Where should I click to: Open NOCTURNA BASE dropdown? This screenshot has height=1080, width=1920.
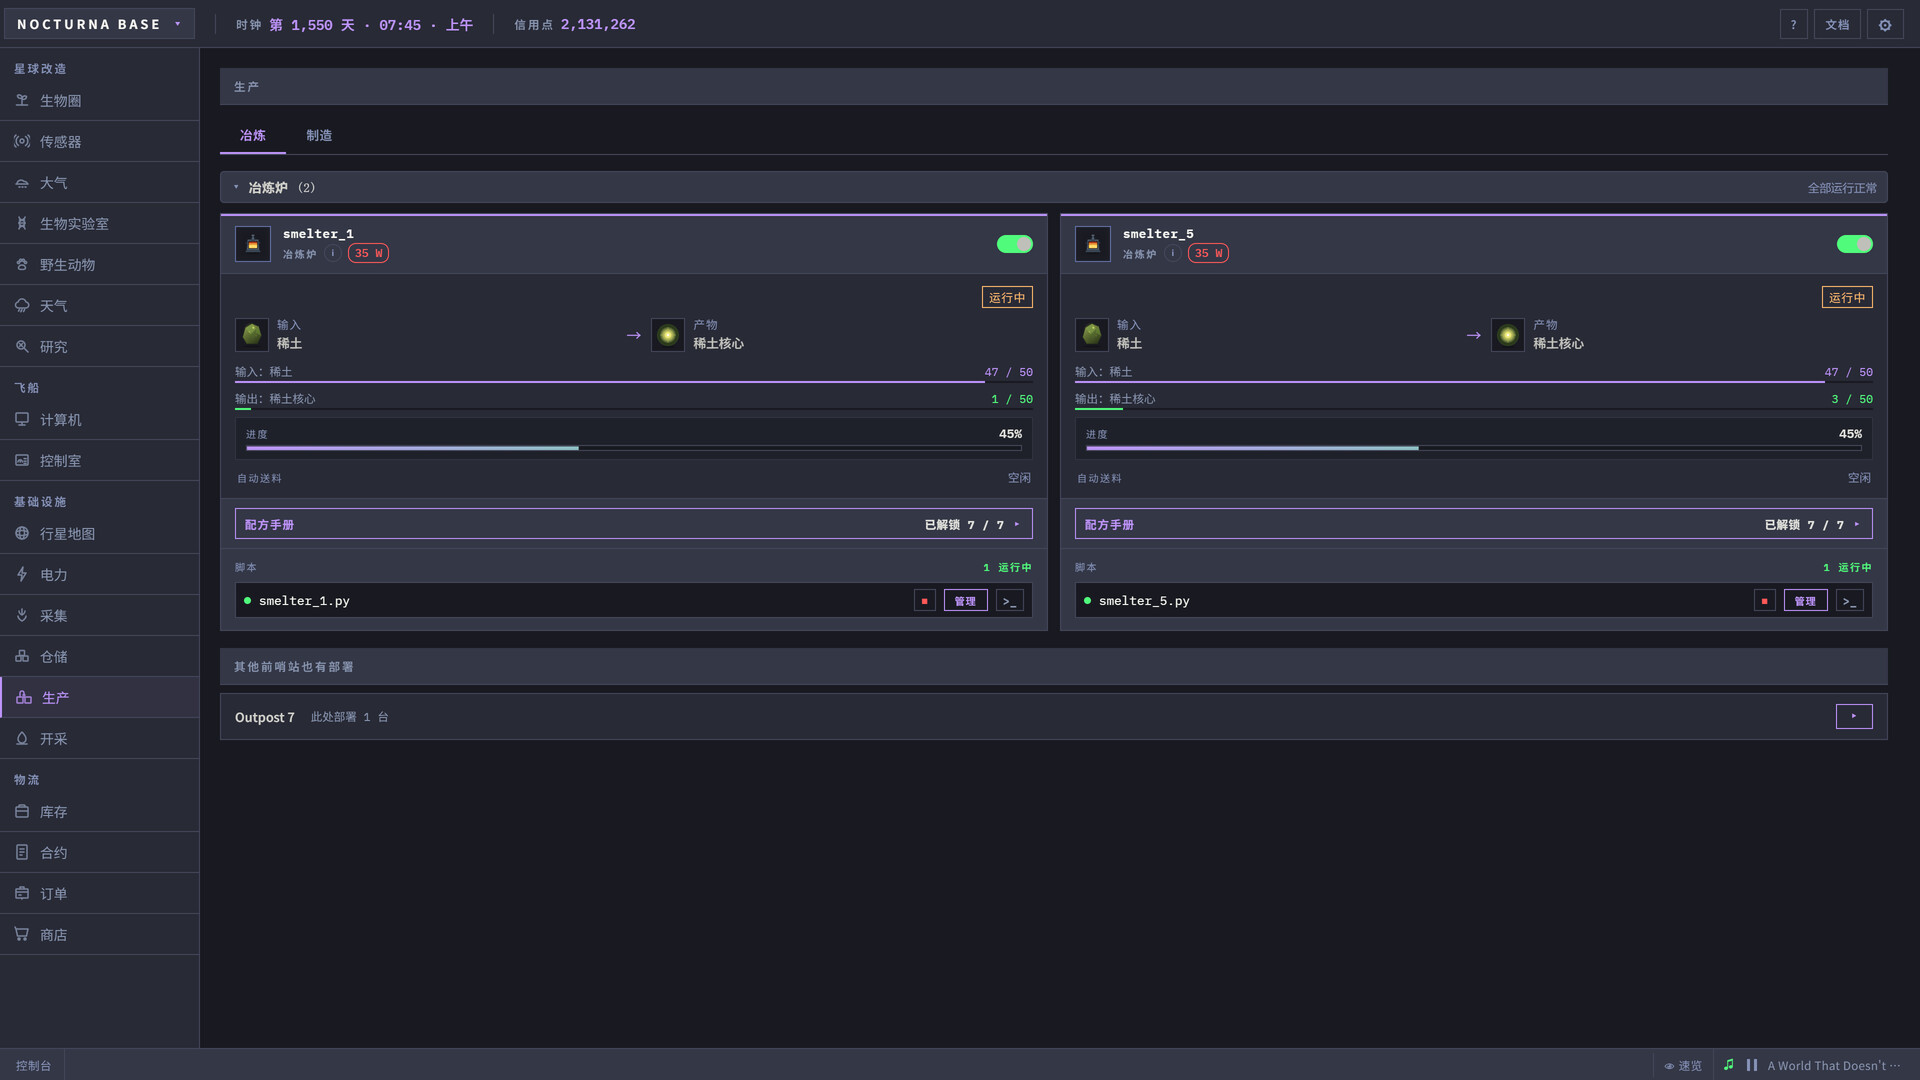click(x=98, y=24)
